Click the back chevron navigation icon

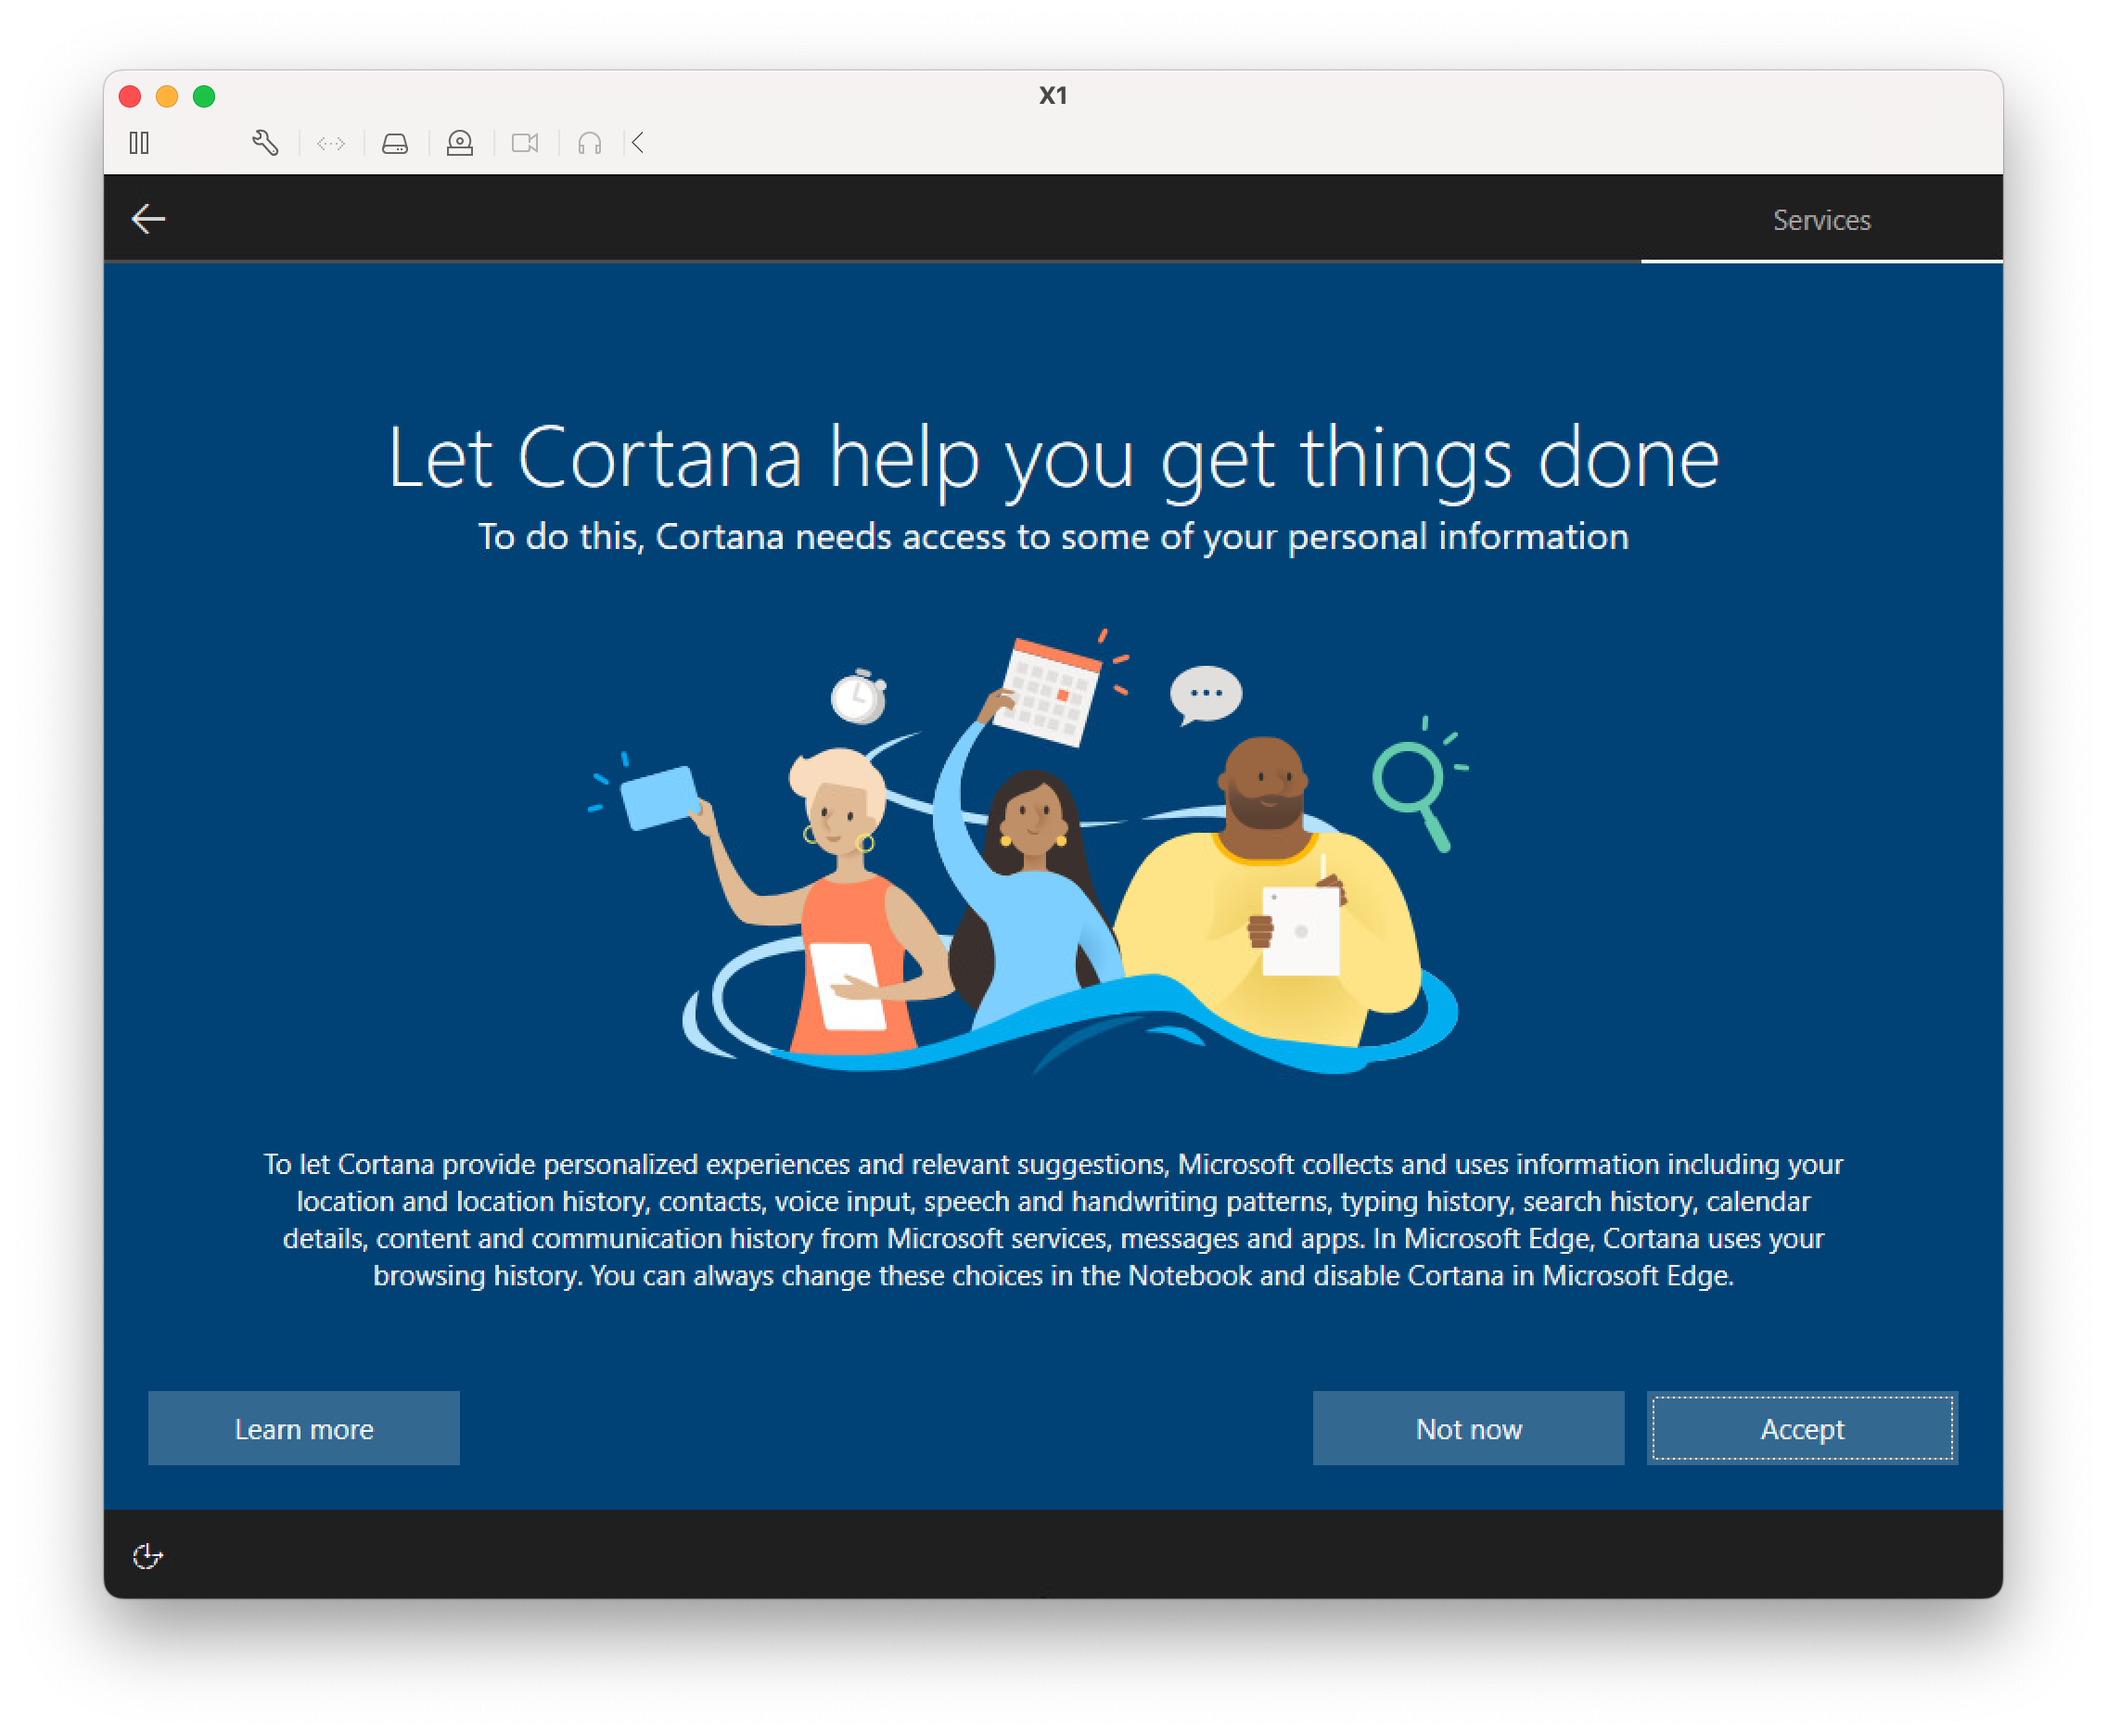[x=148, y=219]
